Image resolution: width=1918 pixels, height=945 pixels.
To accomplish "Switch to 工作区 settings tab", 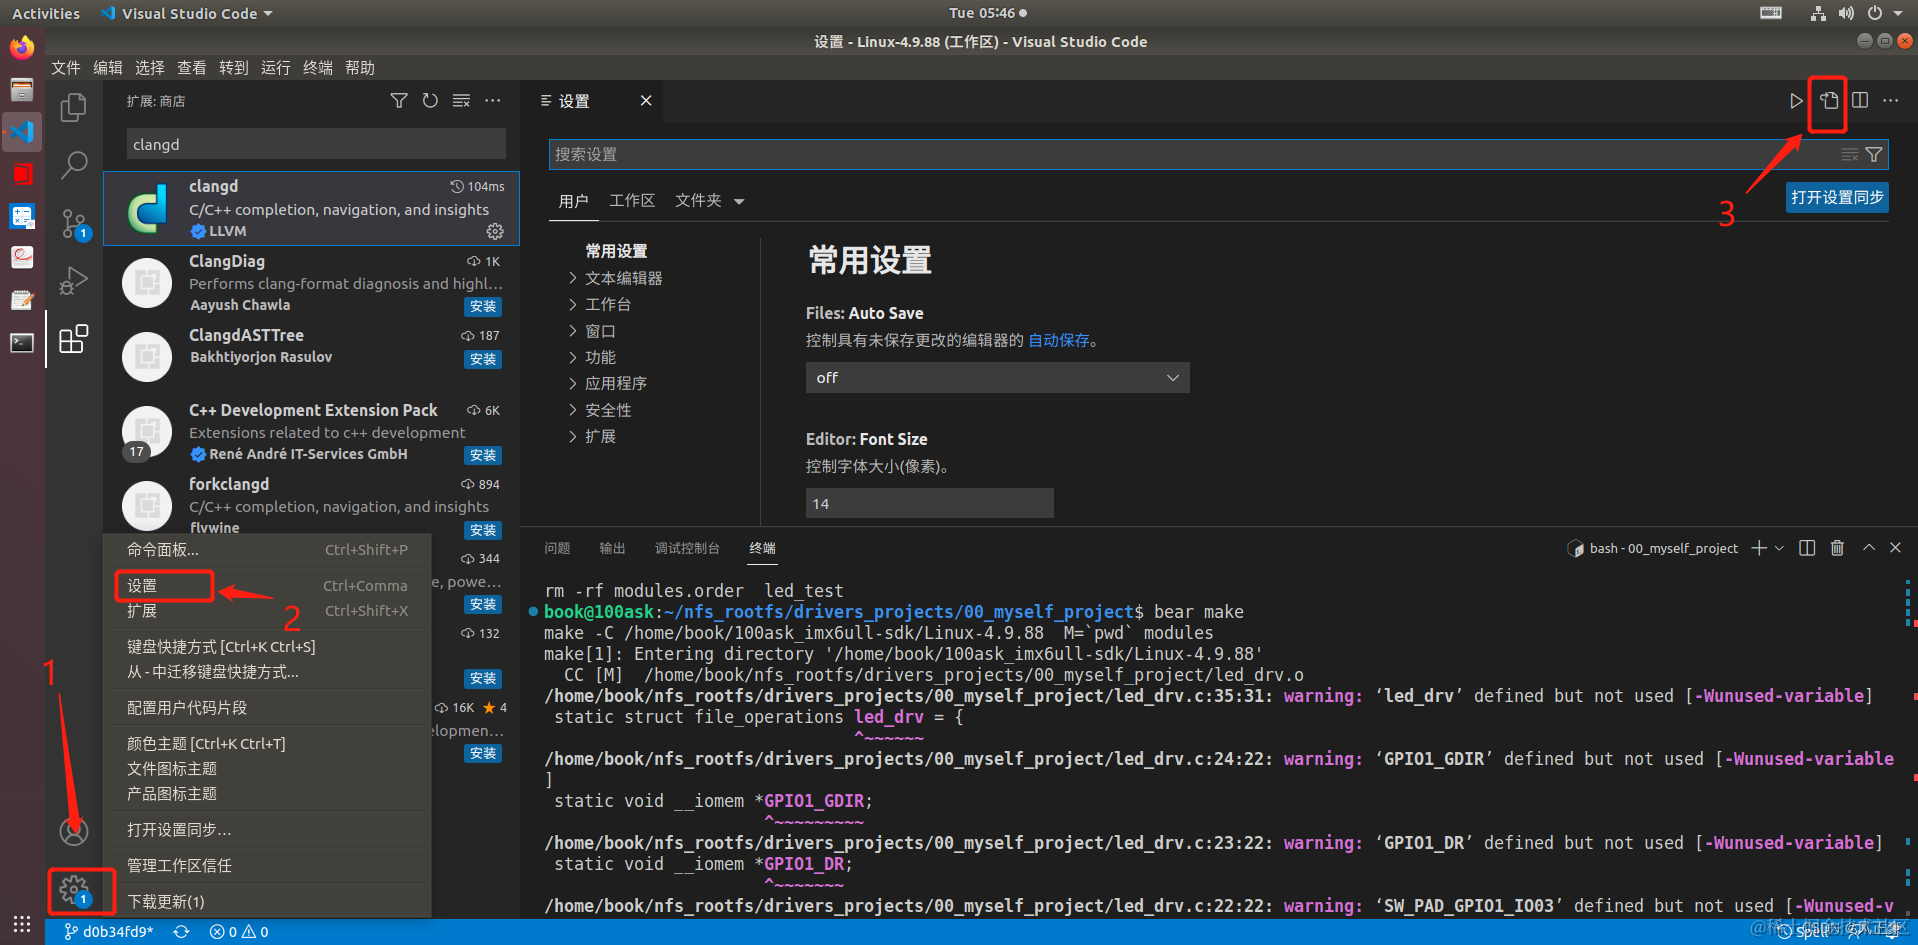I will [x=632, y=201].
